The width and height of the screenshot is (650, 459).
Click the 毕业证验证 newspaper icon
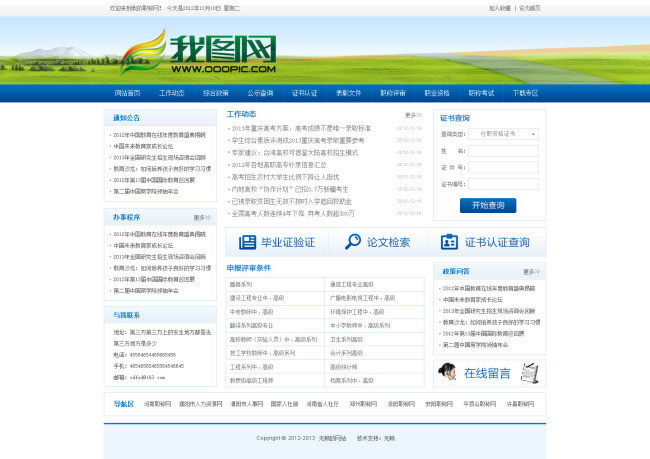[x=247, y=242]
